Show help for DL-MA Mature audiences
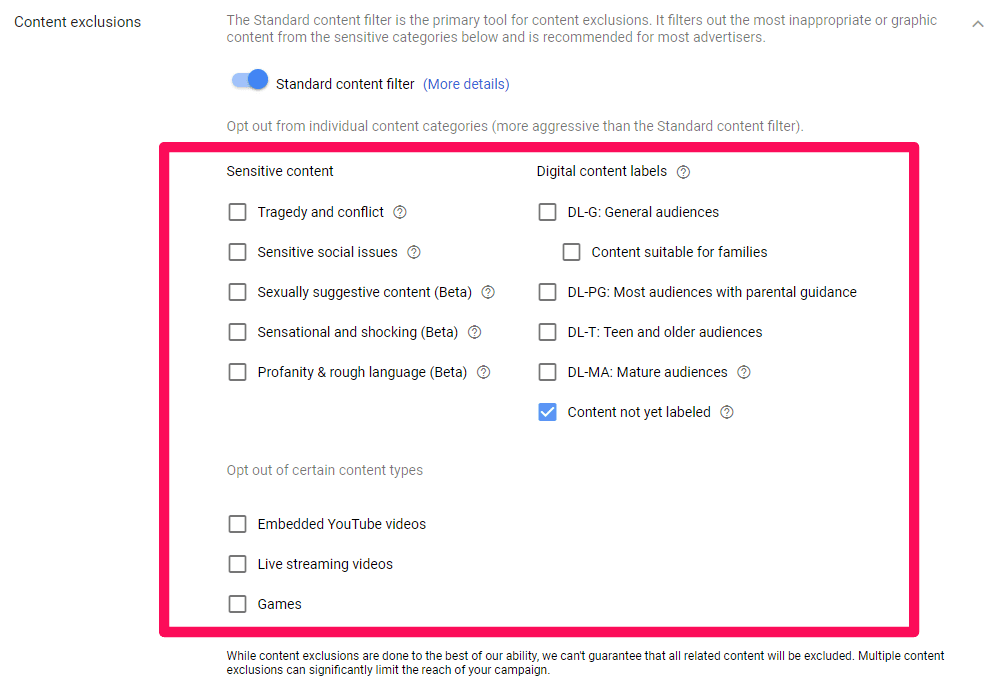The height and width of the screenshot is (688, 1001). coord(744,372)
